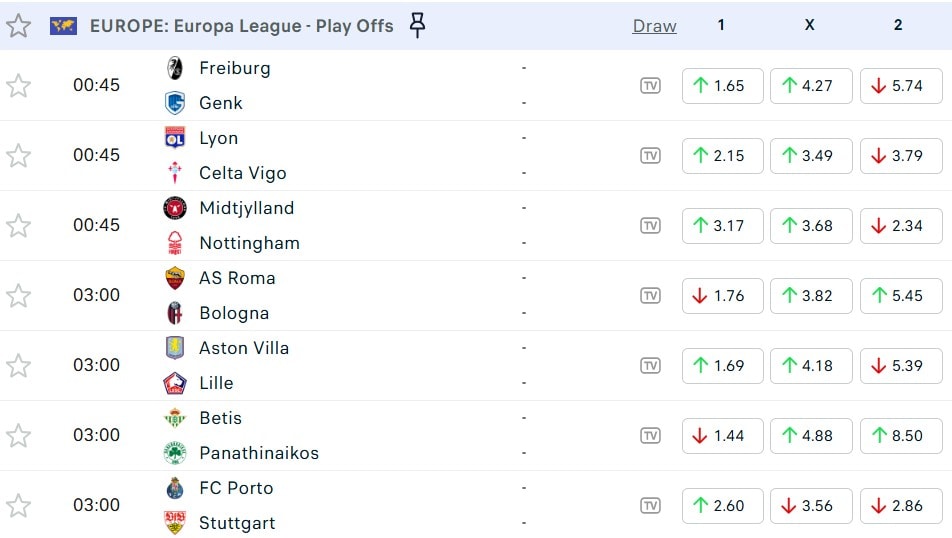Click the Panathinaikos team logo
The width and height of the screenshot is (952, 538).
click(175, 453)
